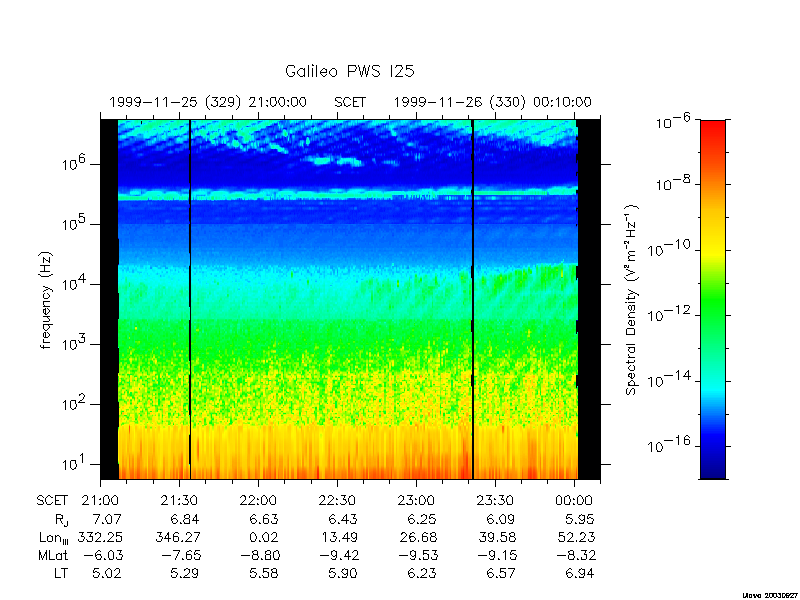
Task: Click the RJ value '6.84'
Action: [x=185, y=519]
